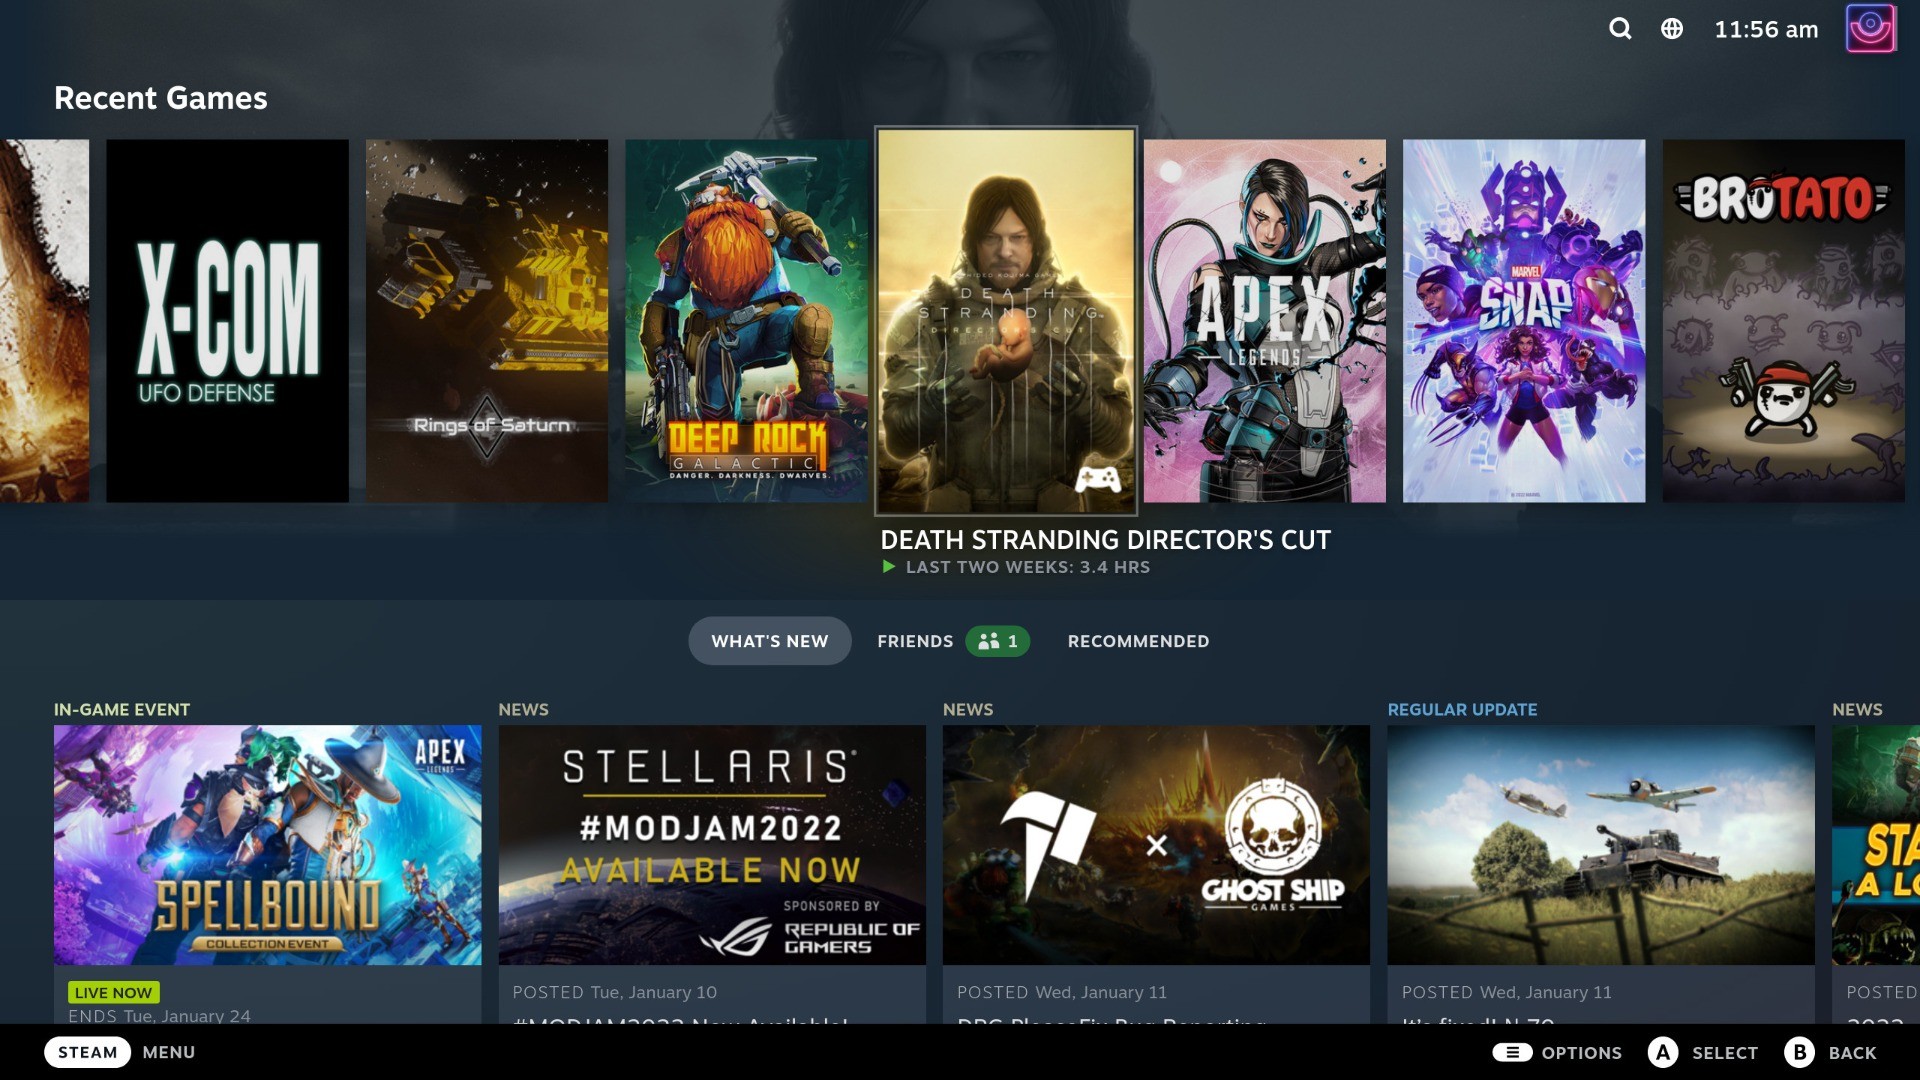Viewport: 1920px width, 1080px height.
Task: Launch Deep Rock Galactic from recent games
Action: coord(745,320)
